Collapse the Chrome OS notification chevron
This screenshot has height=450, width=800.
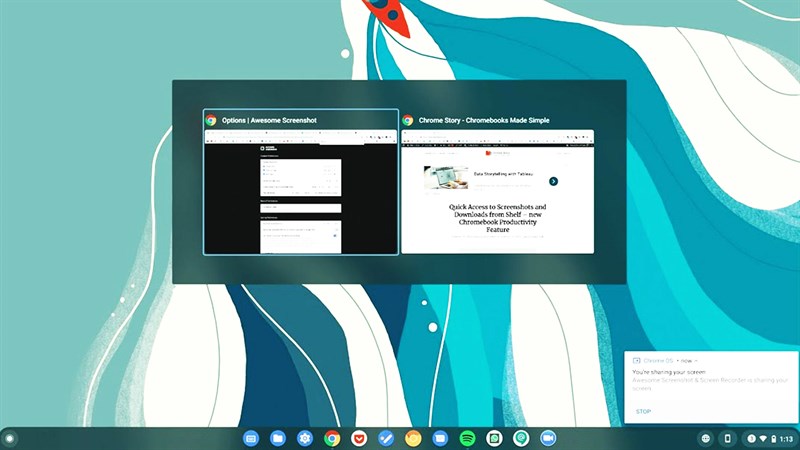pos(696,360)
